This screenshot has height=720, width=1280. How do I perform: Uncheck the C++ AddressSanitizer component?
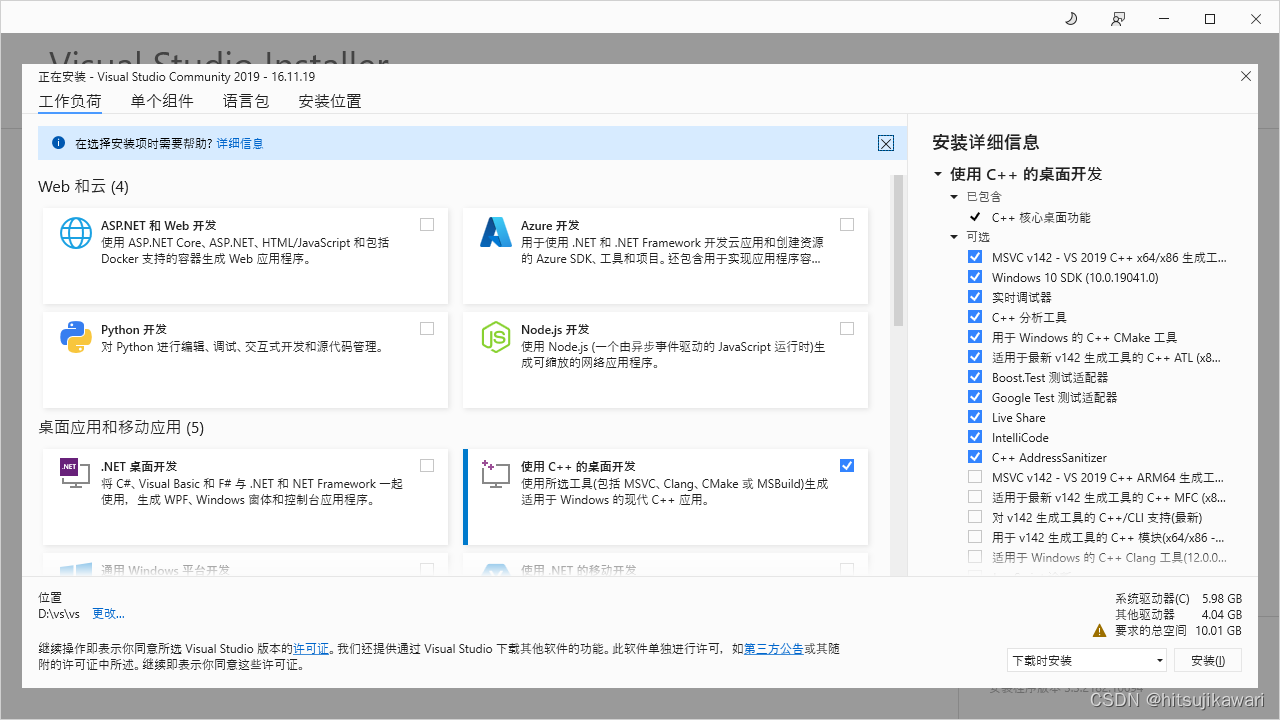(x=975, y=457)
